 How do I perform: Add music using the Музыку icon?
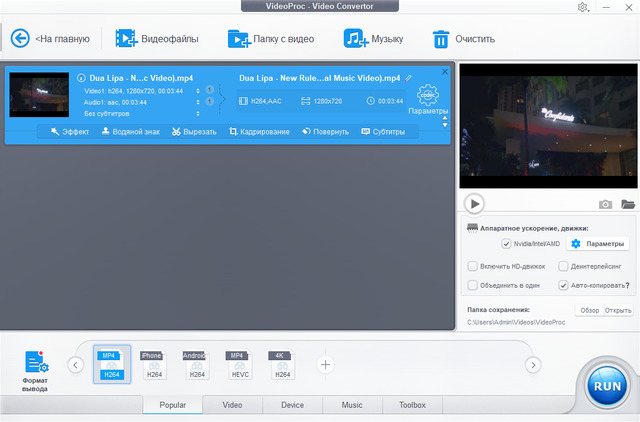click(x=354, y=39)
